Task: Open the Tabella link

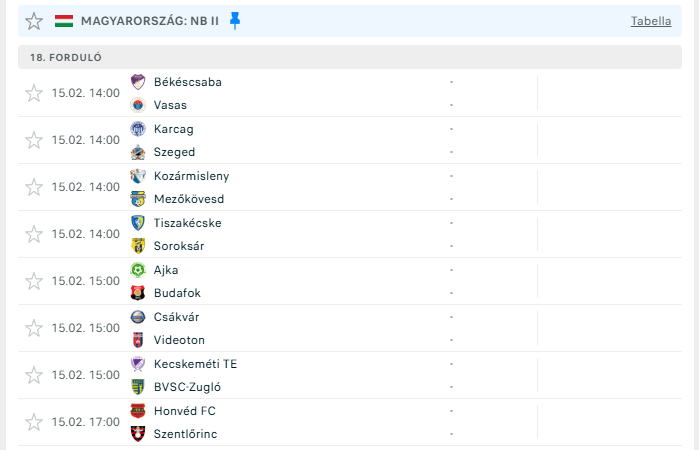Action: click(x=651, y=21)
